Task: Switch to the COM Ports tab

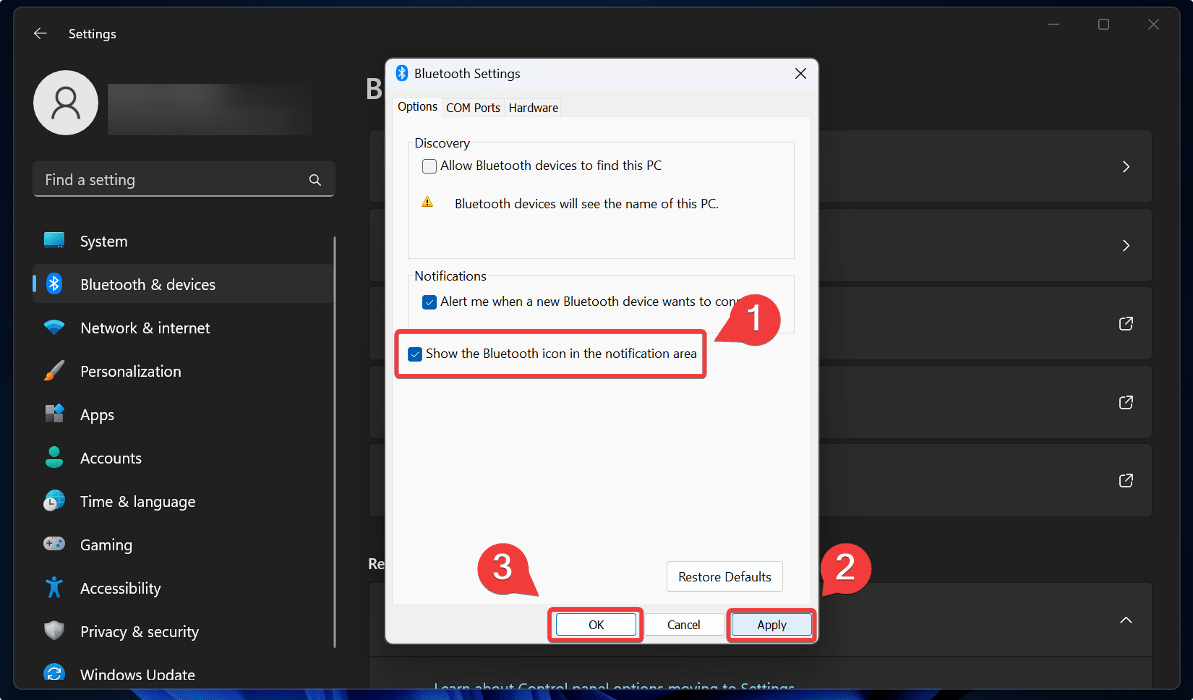Action: (x=473, y=107)
